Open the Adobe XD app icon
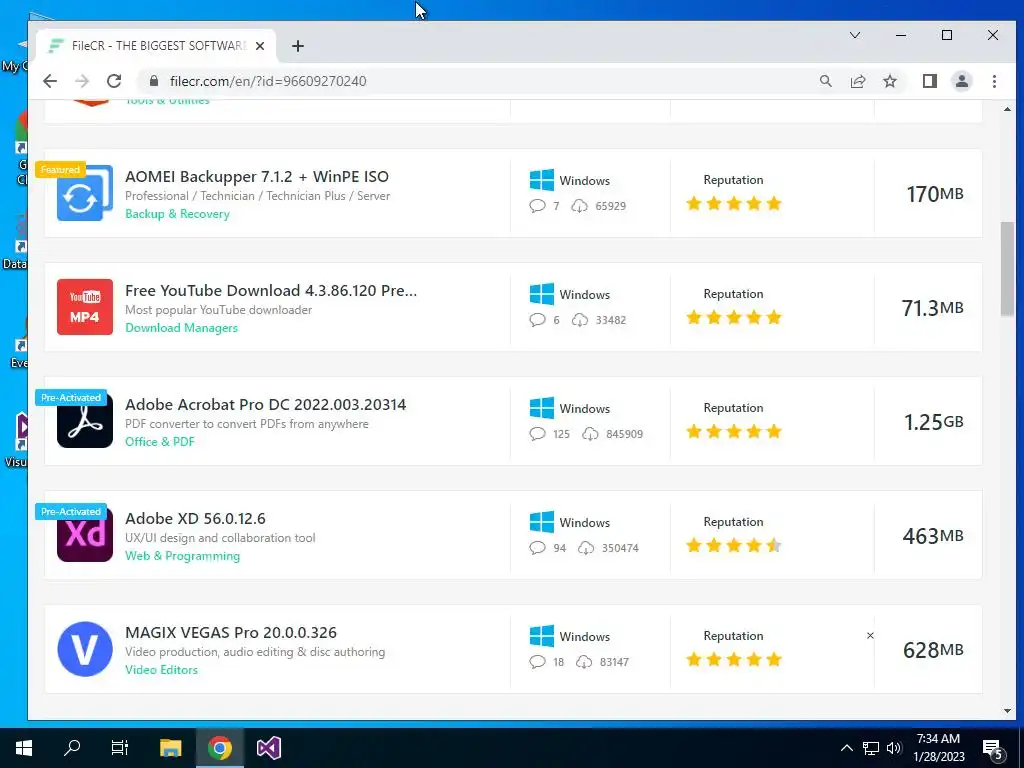The height and width of the screenshot is (768, 1024). coord(84,535)
